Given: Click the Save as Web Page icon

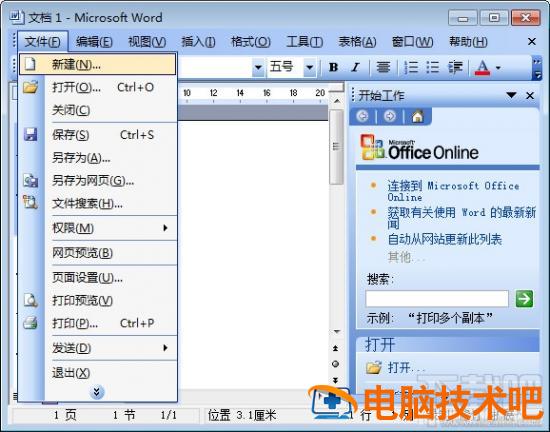Looking at the screenshot, I should click(x=31, y=180).
